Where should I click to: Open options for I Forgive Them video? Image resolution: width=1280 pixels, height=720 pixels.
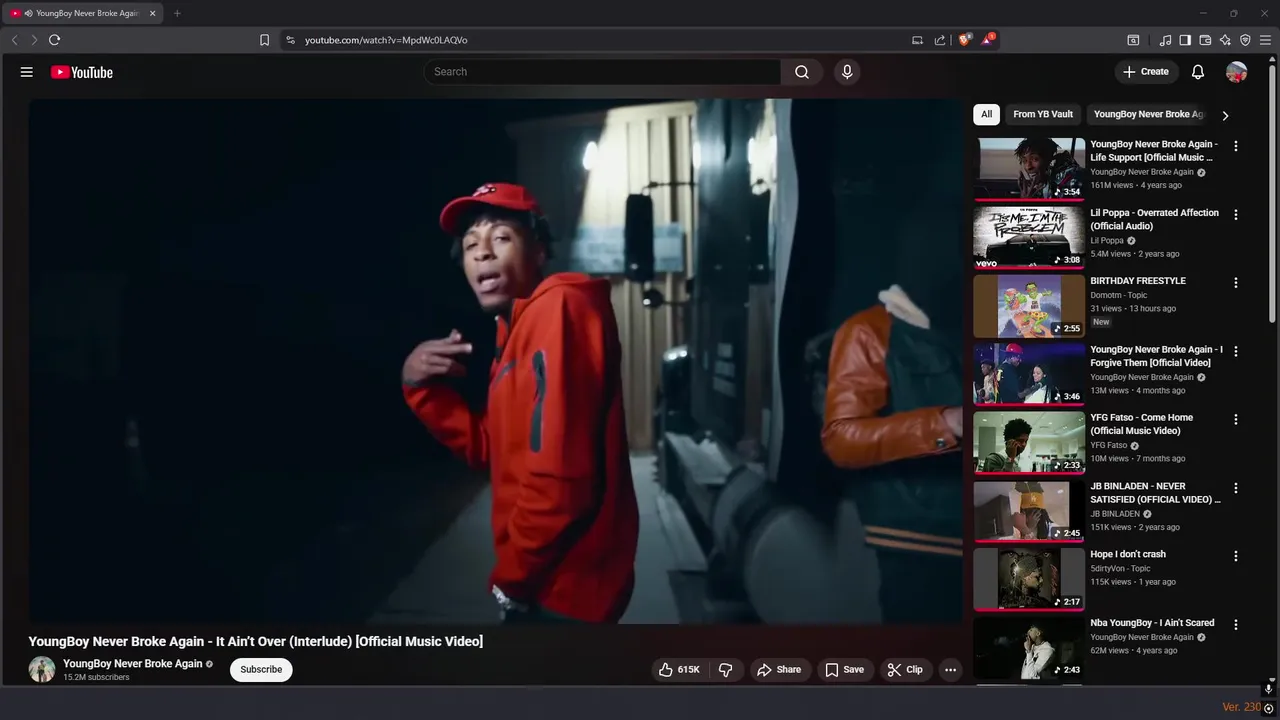1236,351
